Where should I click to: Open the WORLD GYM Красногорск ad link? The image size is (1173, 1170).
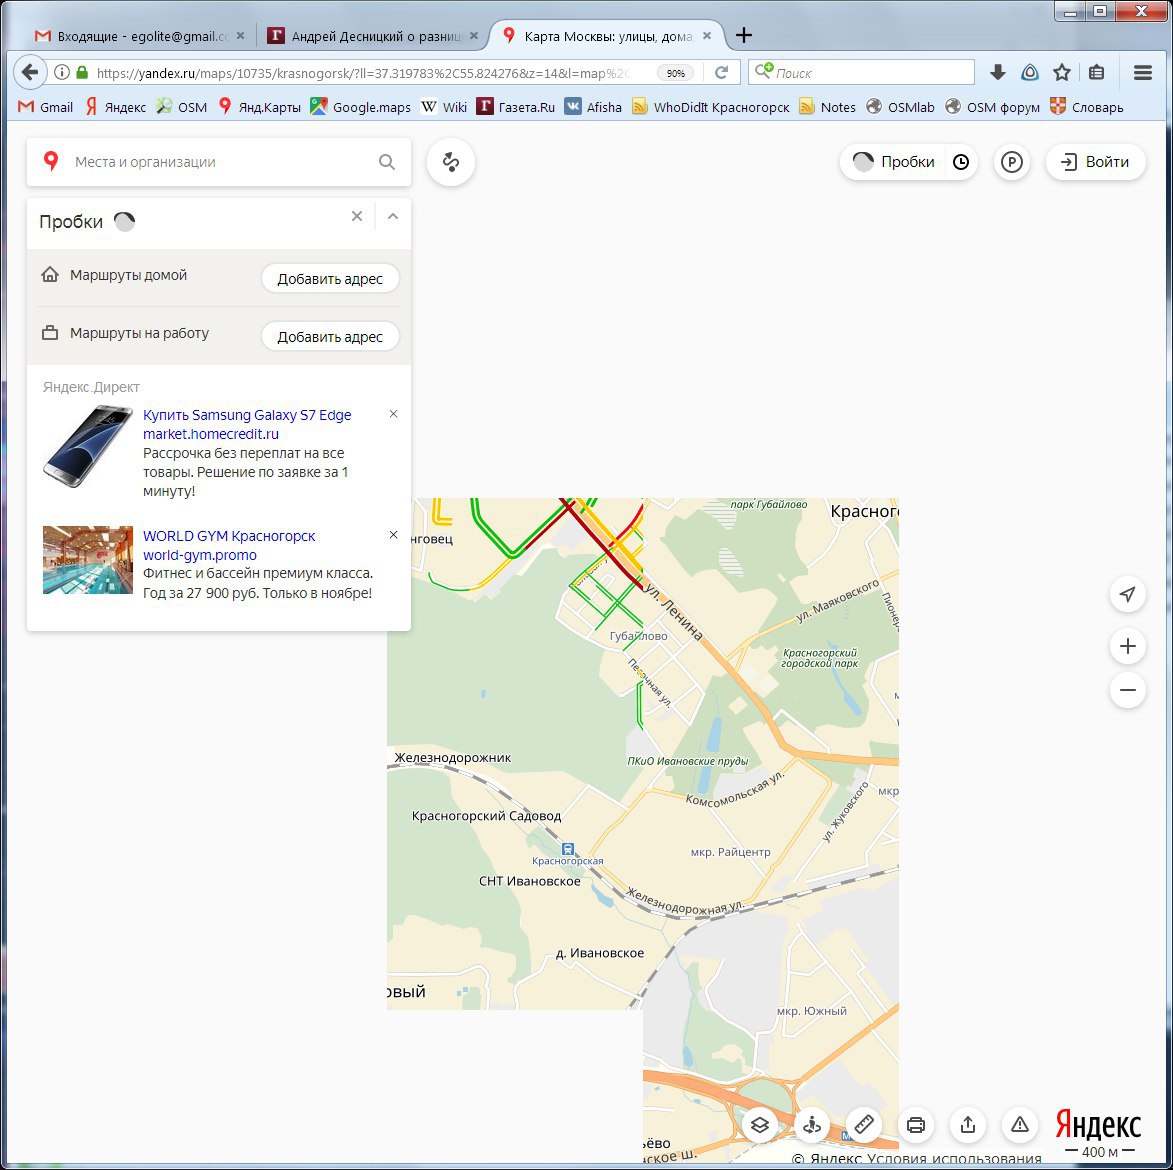[x=229, y=536]
